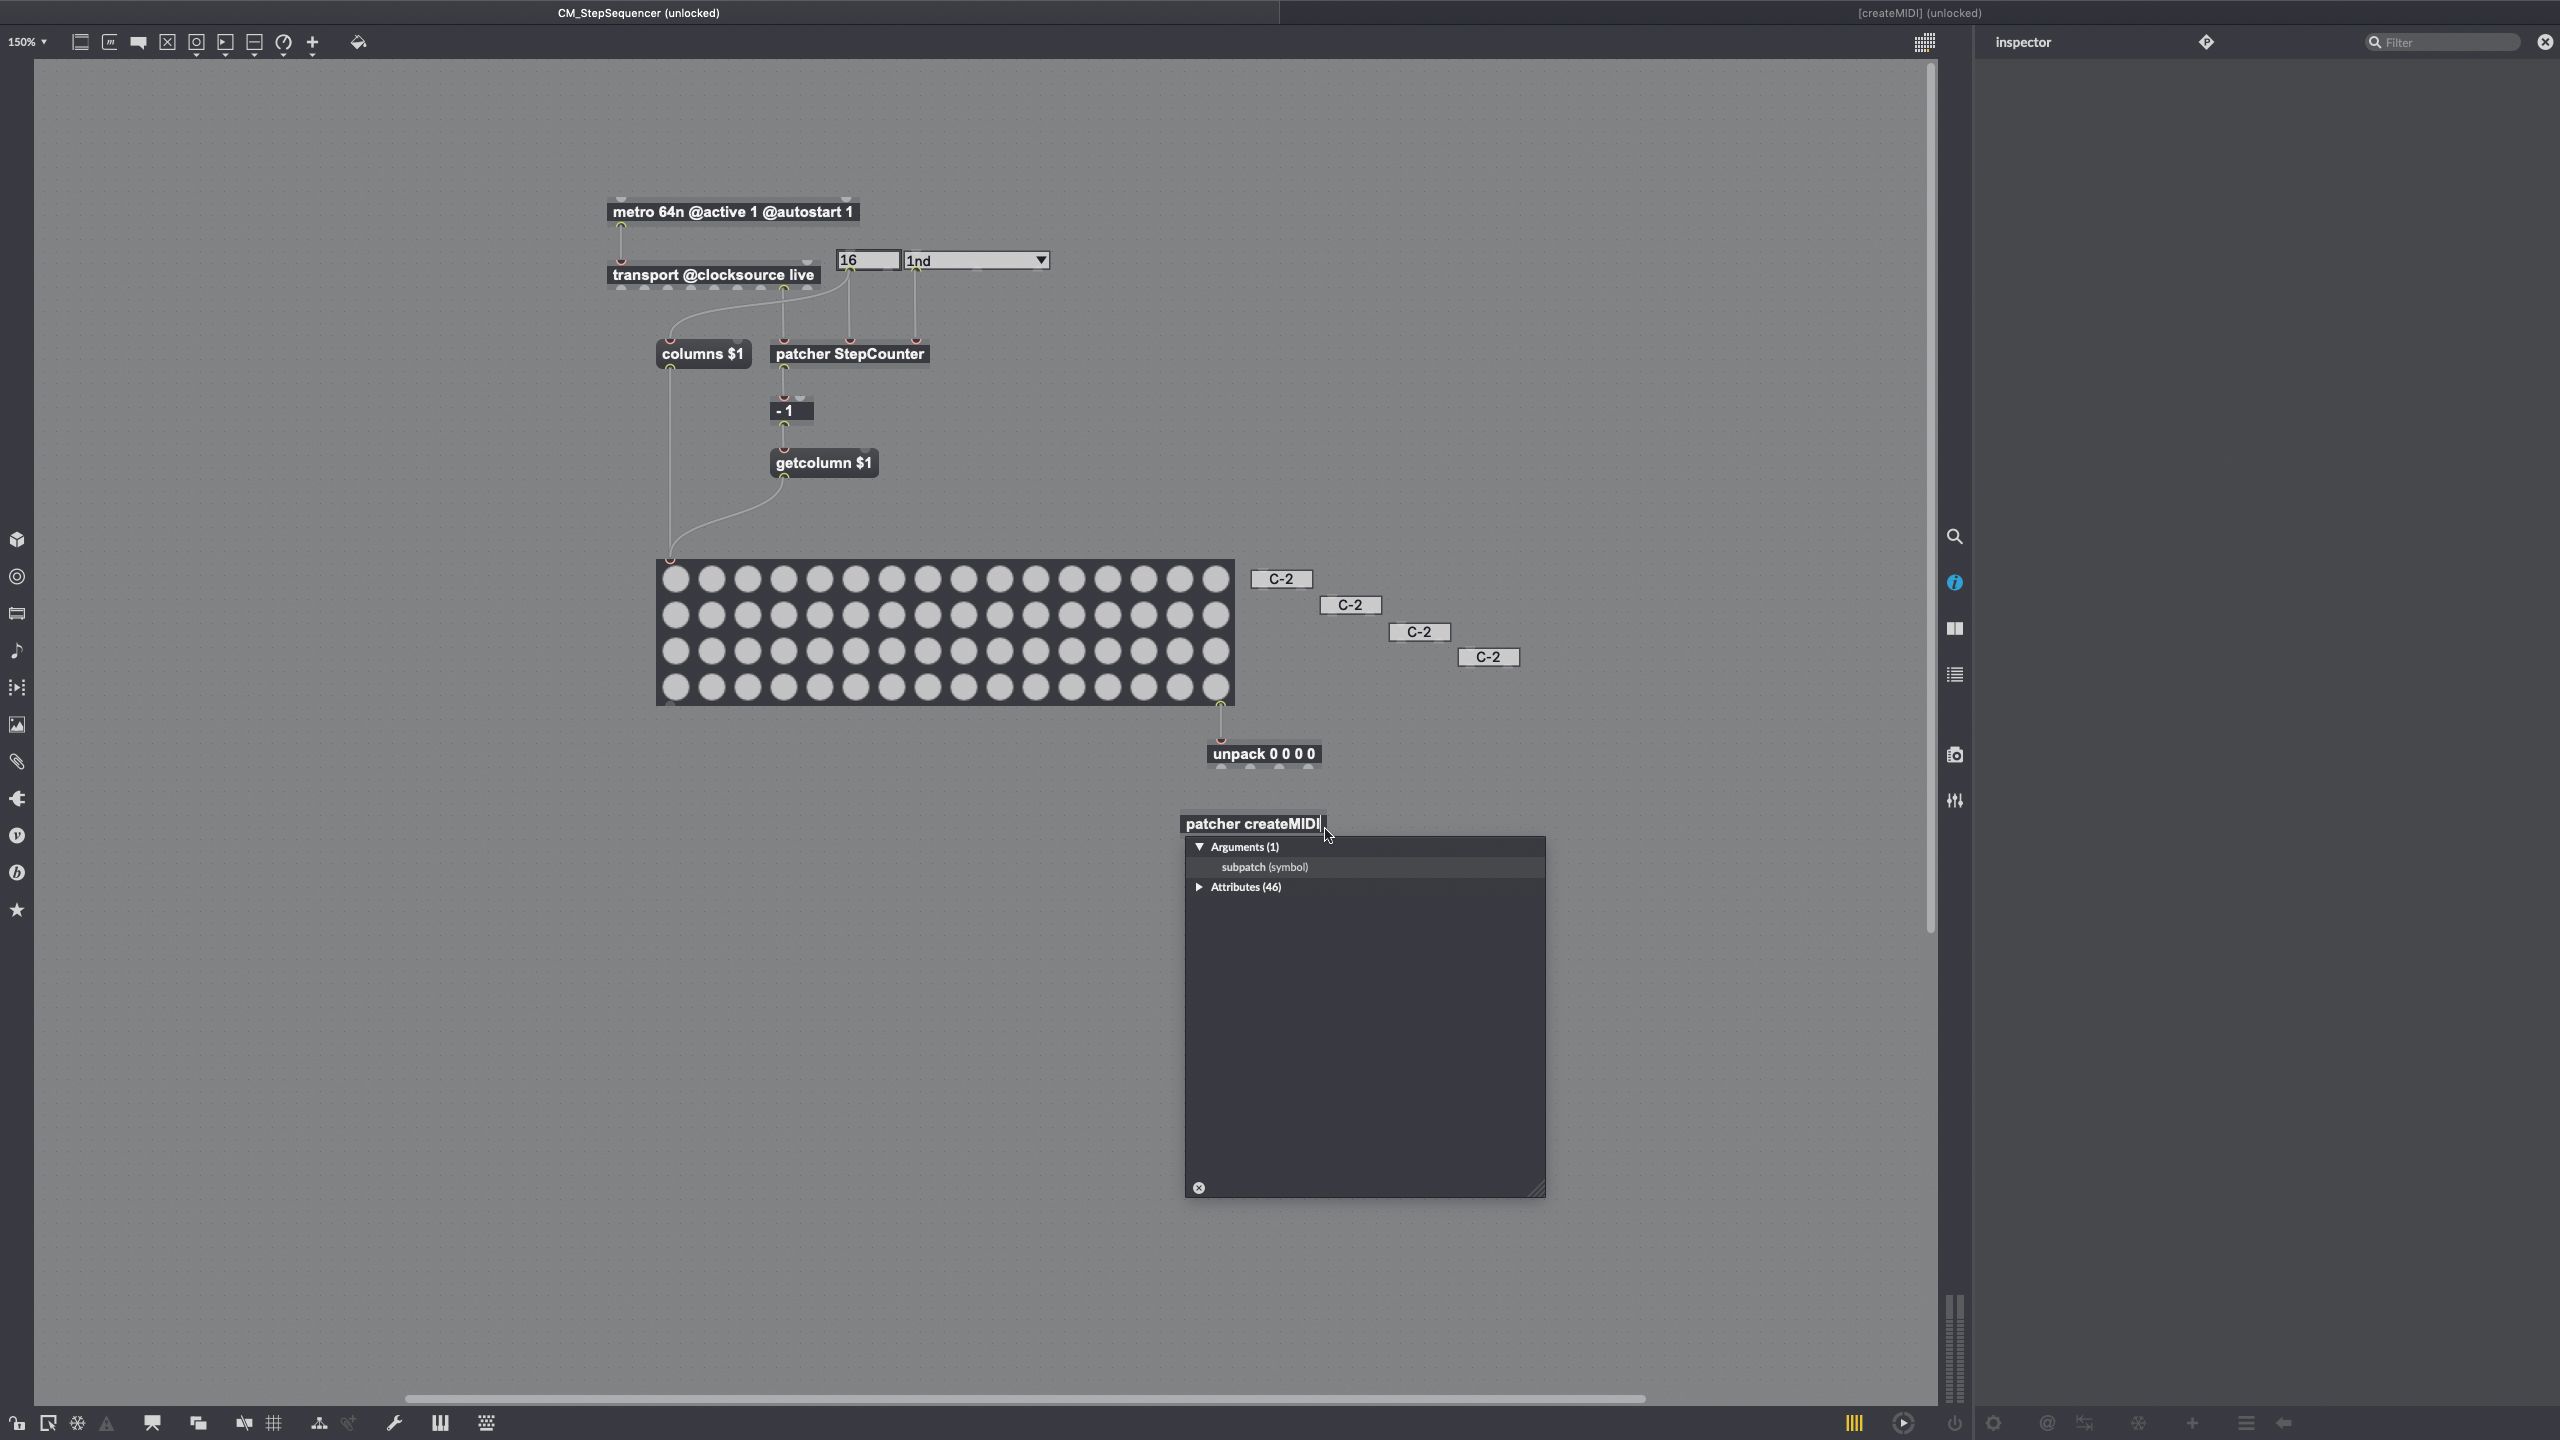Open the Objects browser in left sidebar
The height and width of the screenshot is (1440, 2560).
pyautogui.click(x=17, y=540)
